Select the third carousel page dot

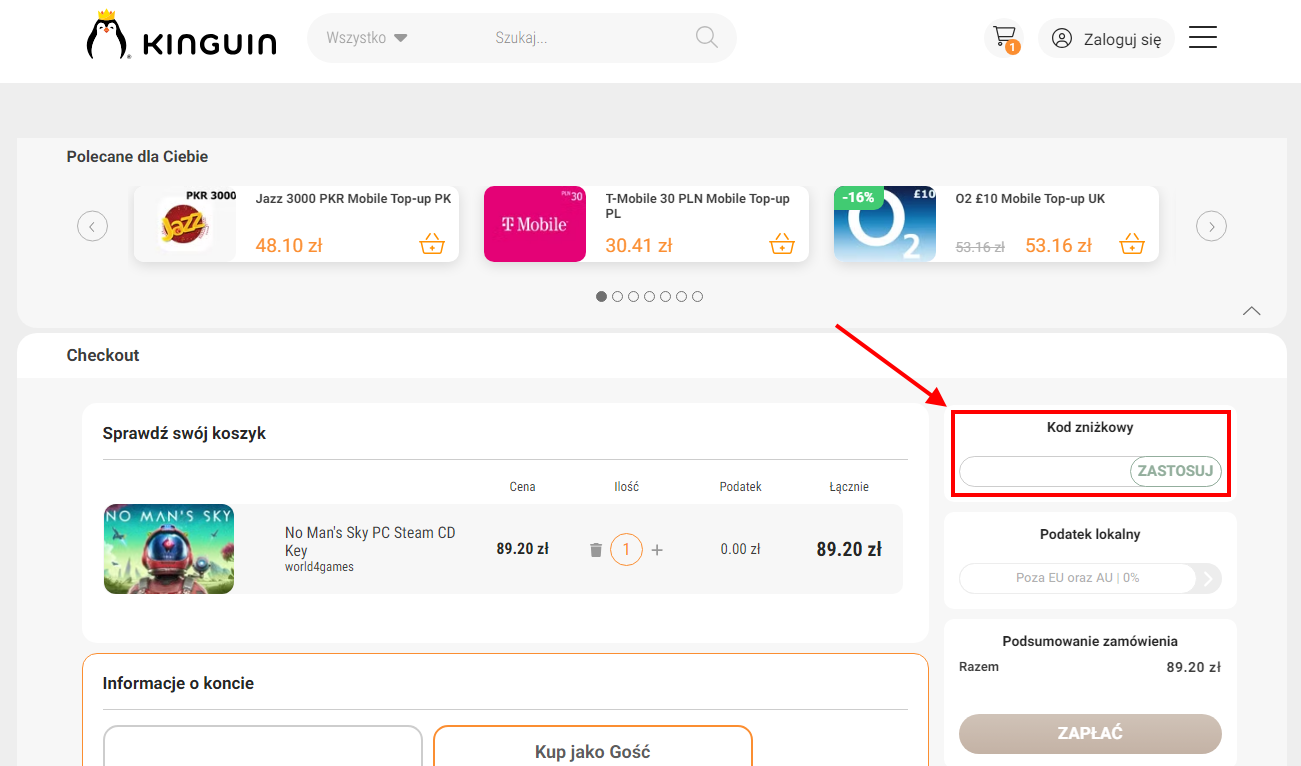pos(633,297)
